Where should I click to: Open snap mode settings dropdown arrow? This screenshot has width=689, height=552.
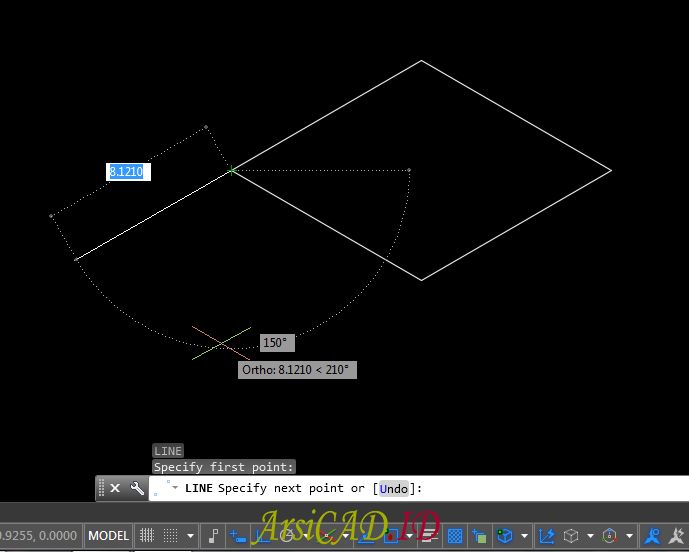(x=190, y=536)
